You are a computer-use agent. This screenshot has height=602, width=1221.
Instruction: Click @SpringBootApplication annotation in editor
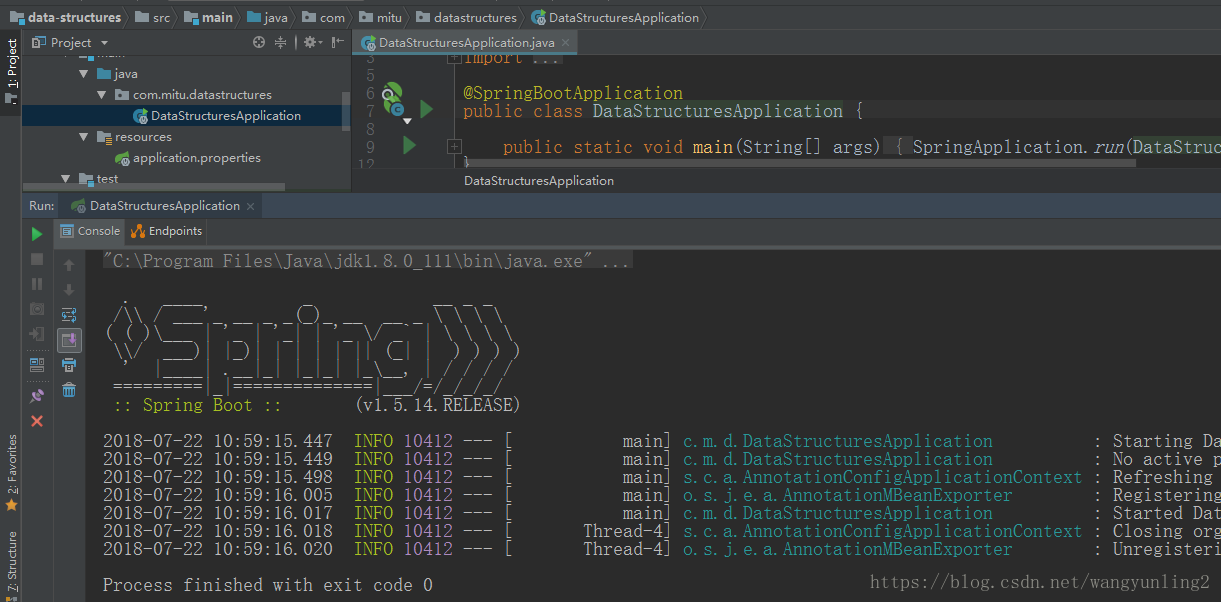[573, 93]
